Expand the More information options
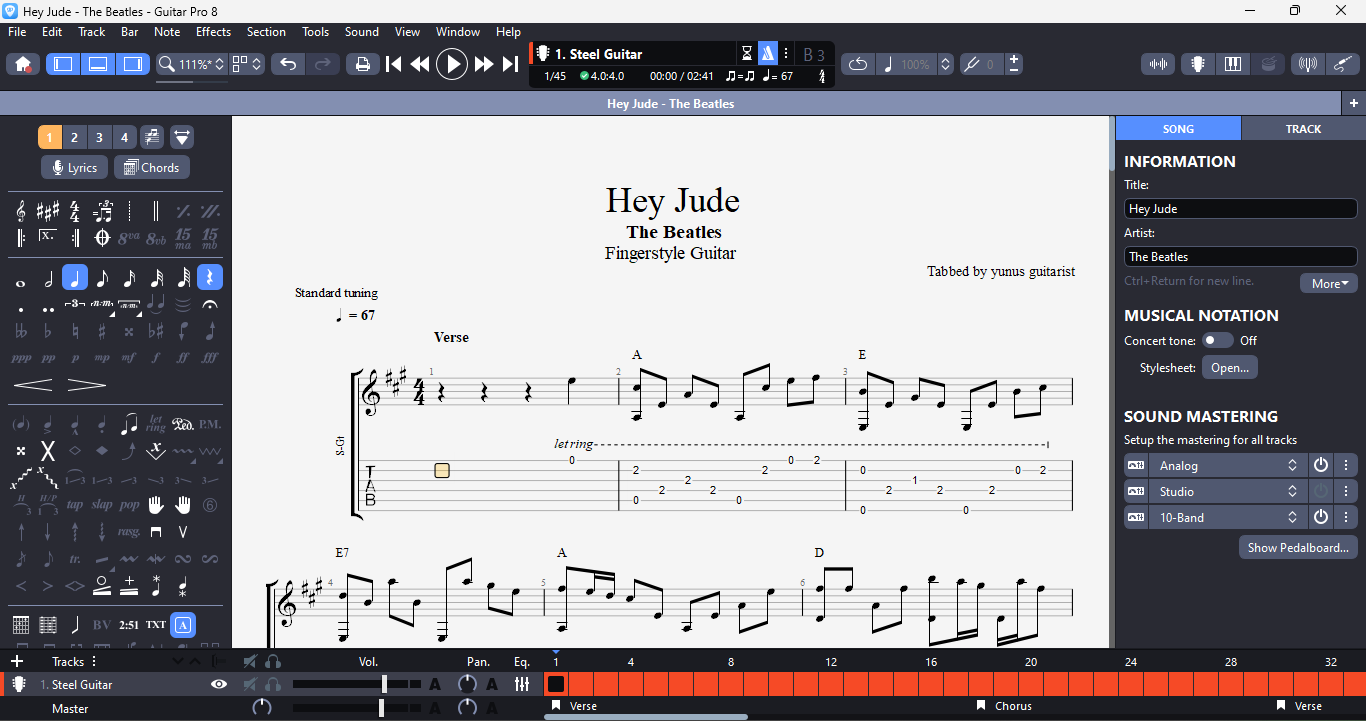Image resolution: width=1366 pixels, height=721 pixels. (1329, 283)
